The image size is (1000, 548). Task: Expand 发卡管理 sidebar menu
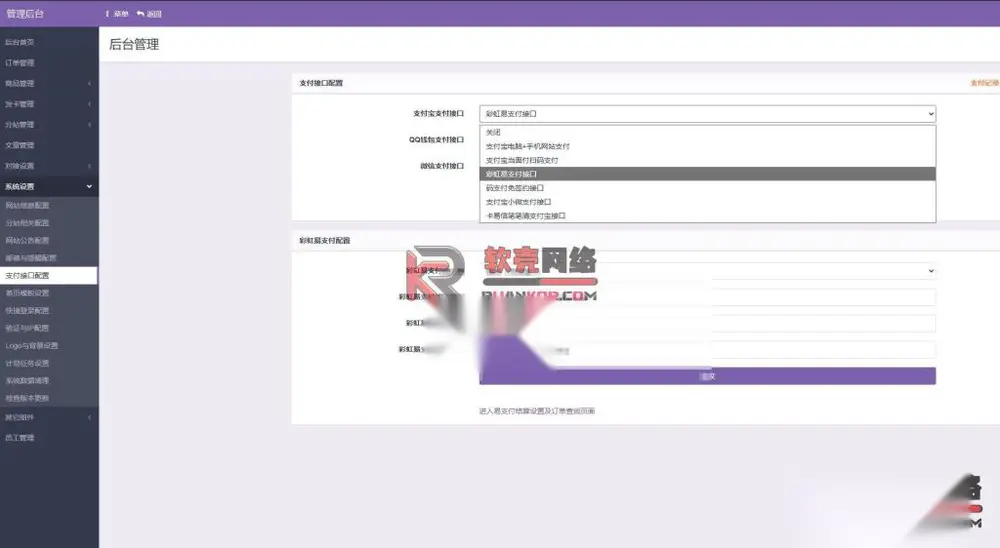click(x=49, y=104)
